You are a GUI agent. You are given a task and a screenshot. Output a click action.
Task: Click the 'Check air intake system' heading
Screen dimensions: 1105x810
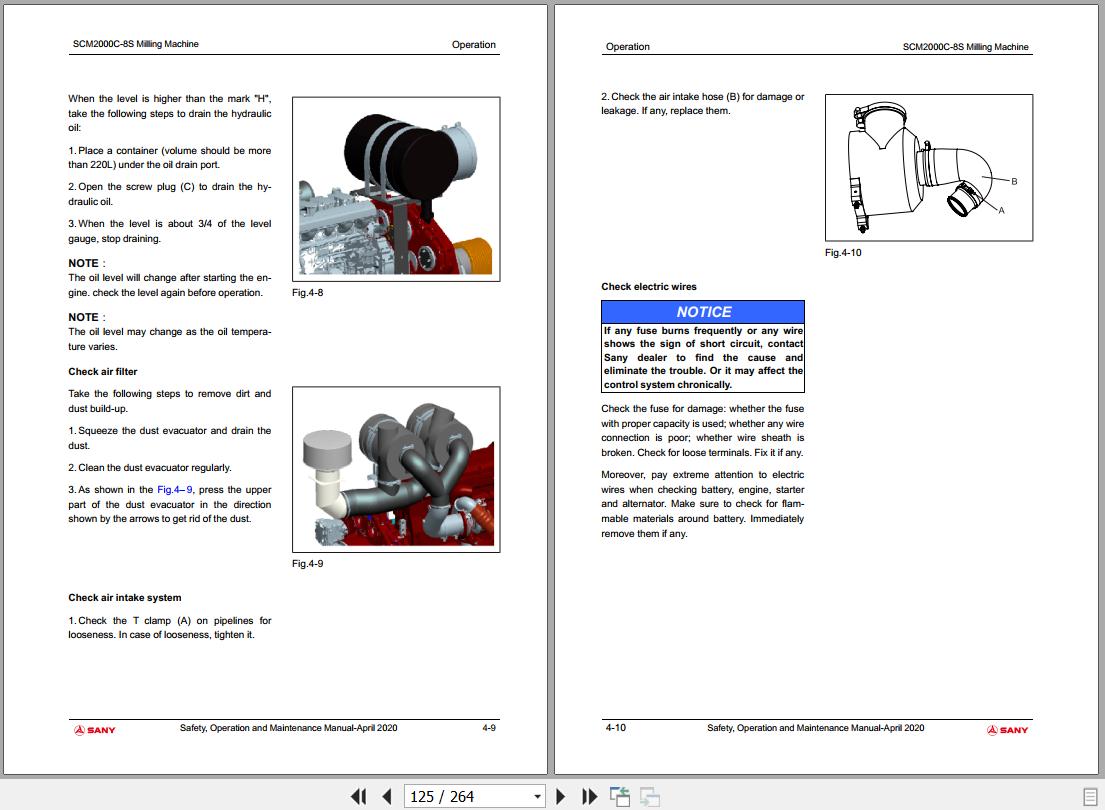tap(125, 598)
